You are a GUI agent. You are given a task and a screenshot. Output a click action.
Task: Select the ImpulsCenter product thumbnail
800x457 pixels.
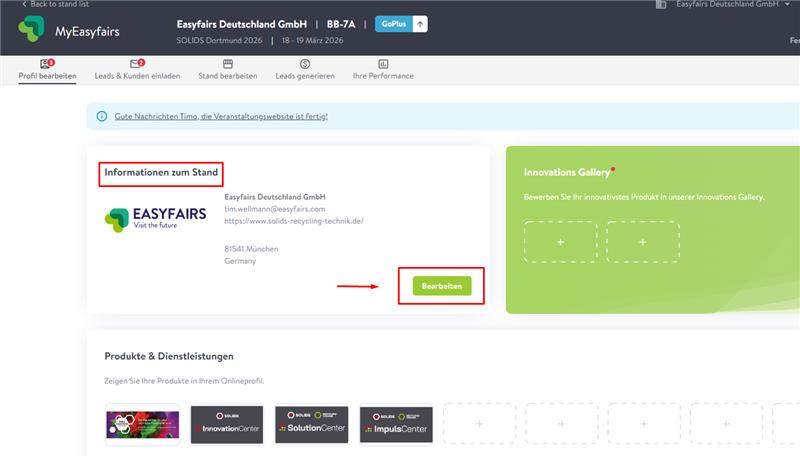click(x=395, y=425)
